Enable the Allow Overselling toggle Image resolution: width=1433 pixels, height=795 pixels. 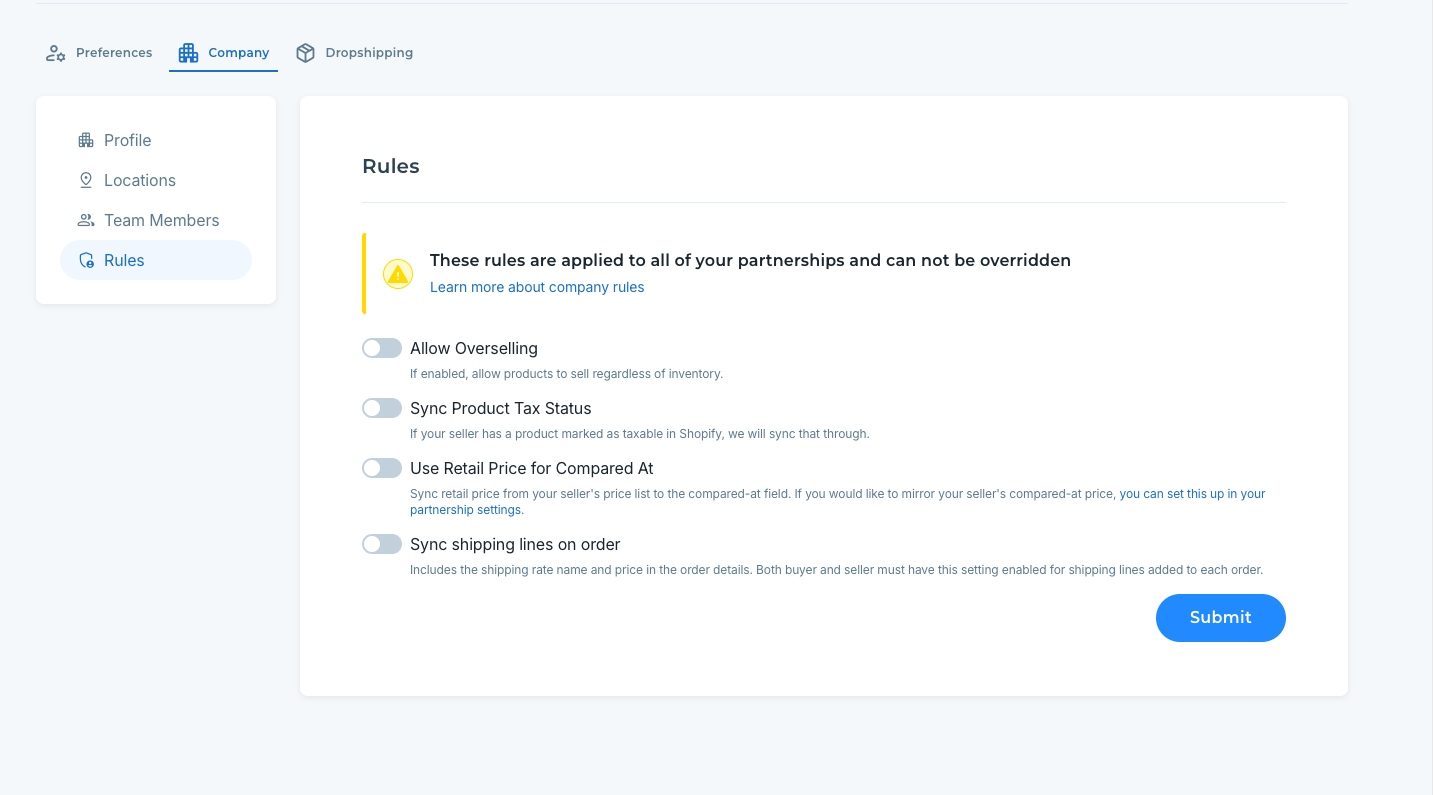pos(382,348)
